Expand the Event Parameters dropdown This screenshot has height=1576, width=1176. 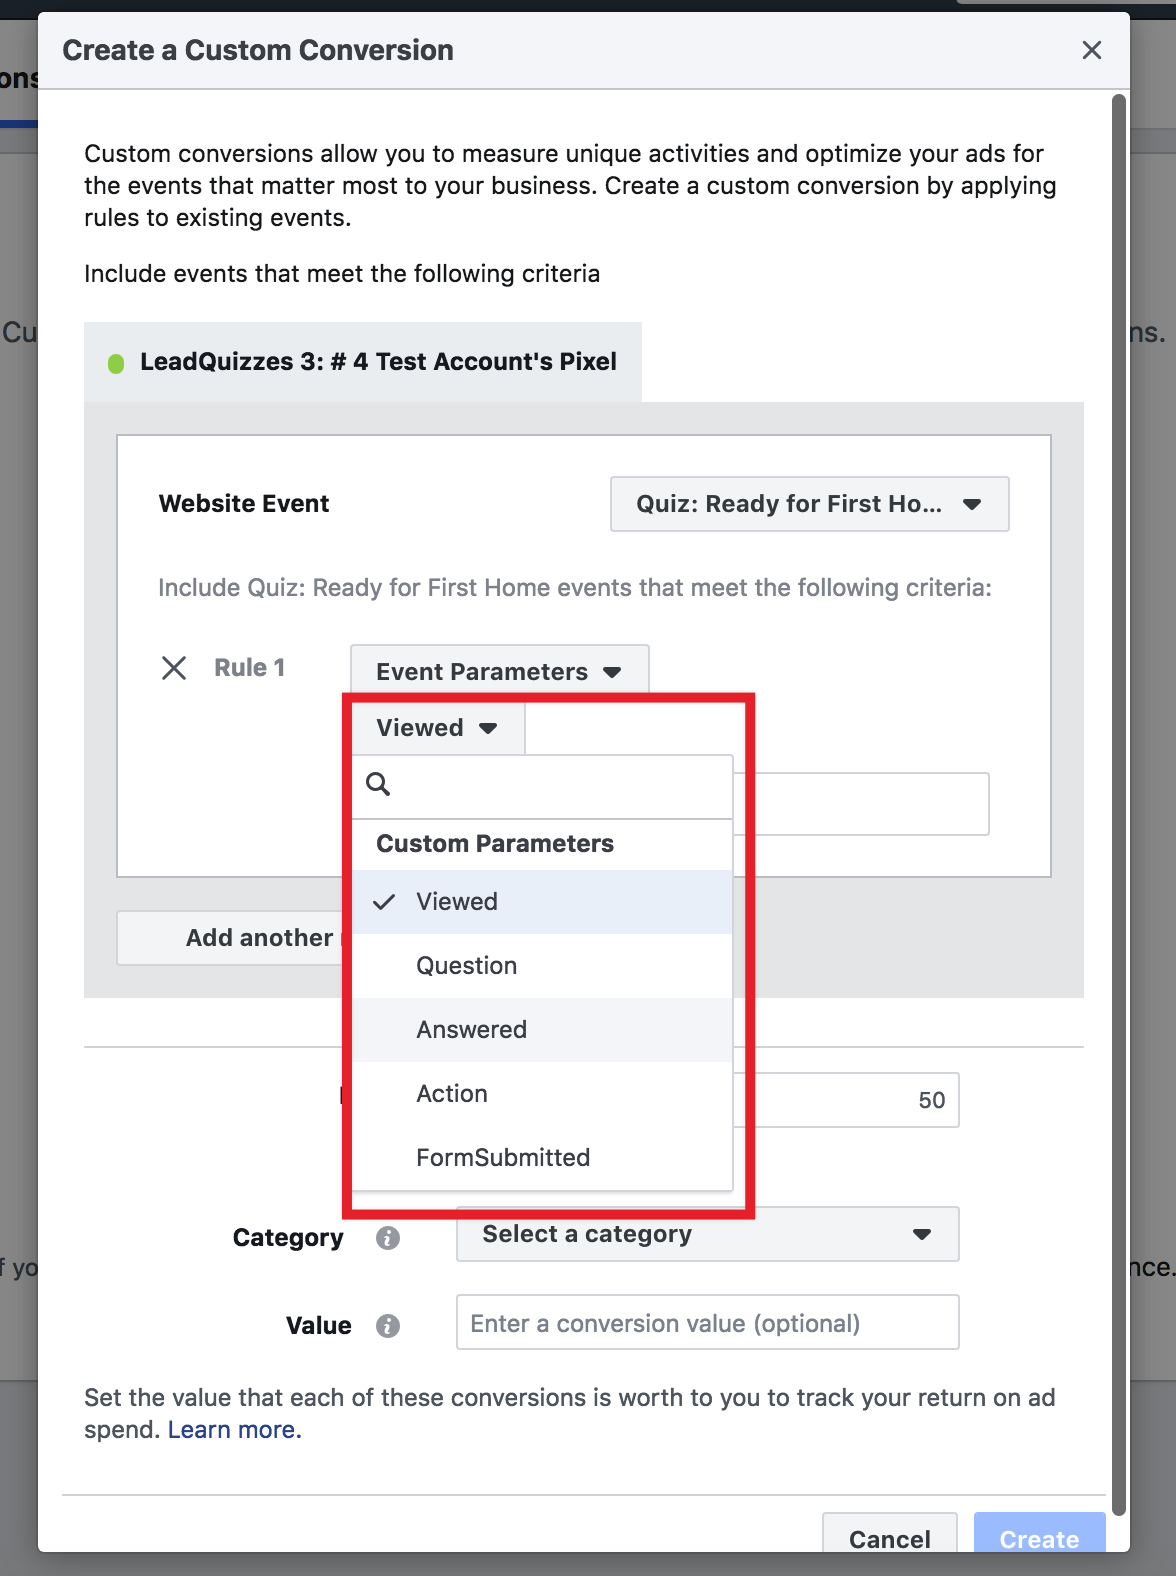(500, 672)
